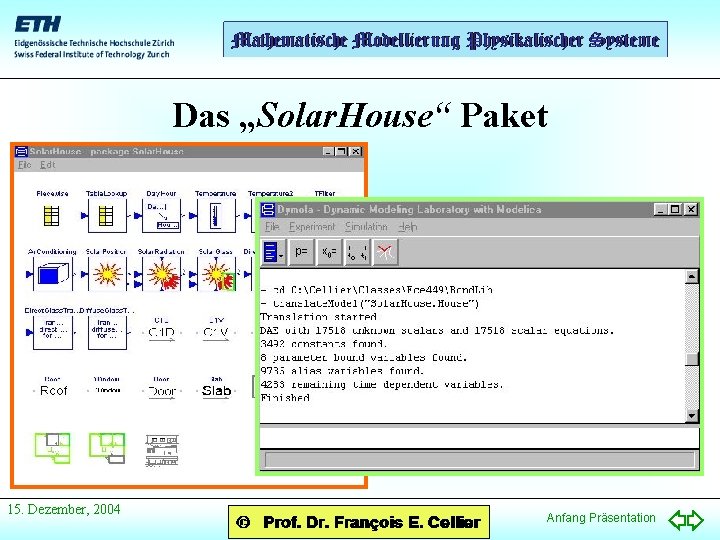This screenshot has height=540, width=720.
Task: Open Edit menu in SolarHouse window
Action: [47, 165]
